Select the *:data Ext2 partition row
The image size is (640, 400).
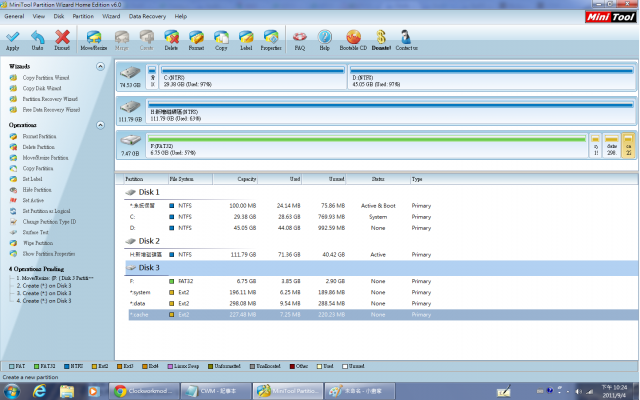pyautogui.click(x=383, y=303)
